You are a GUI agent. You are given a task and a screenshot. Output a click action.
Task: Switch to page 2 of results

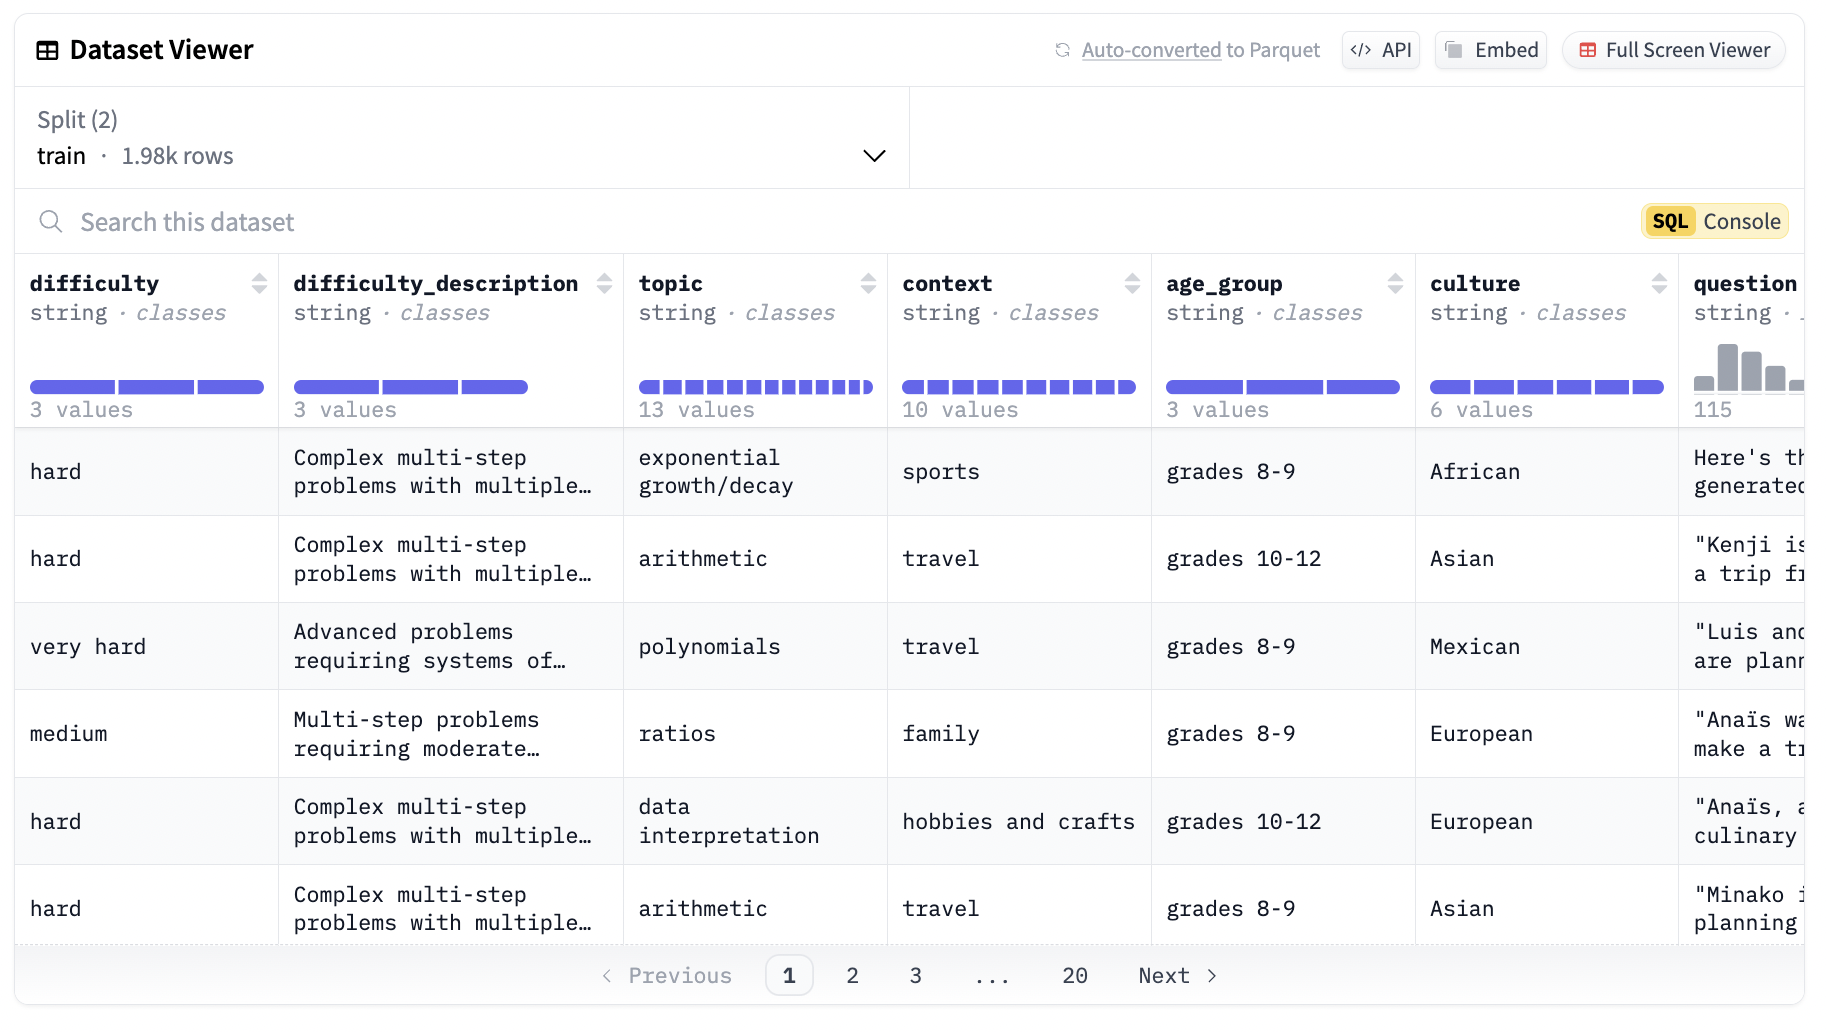tap(852, 975)
